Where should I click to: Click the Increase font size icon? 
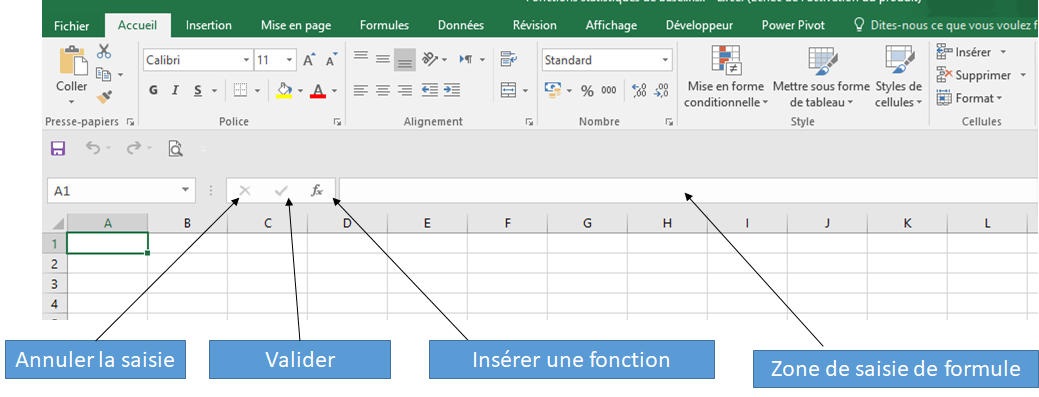(309, 60)
